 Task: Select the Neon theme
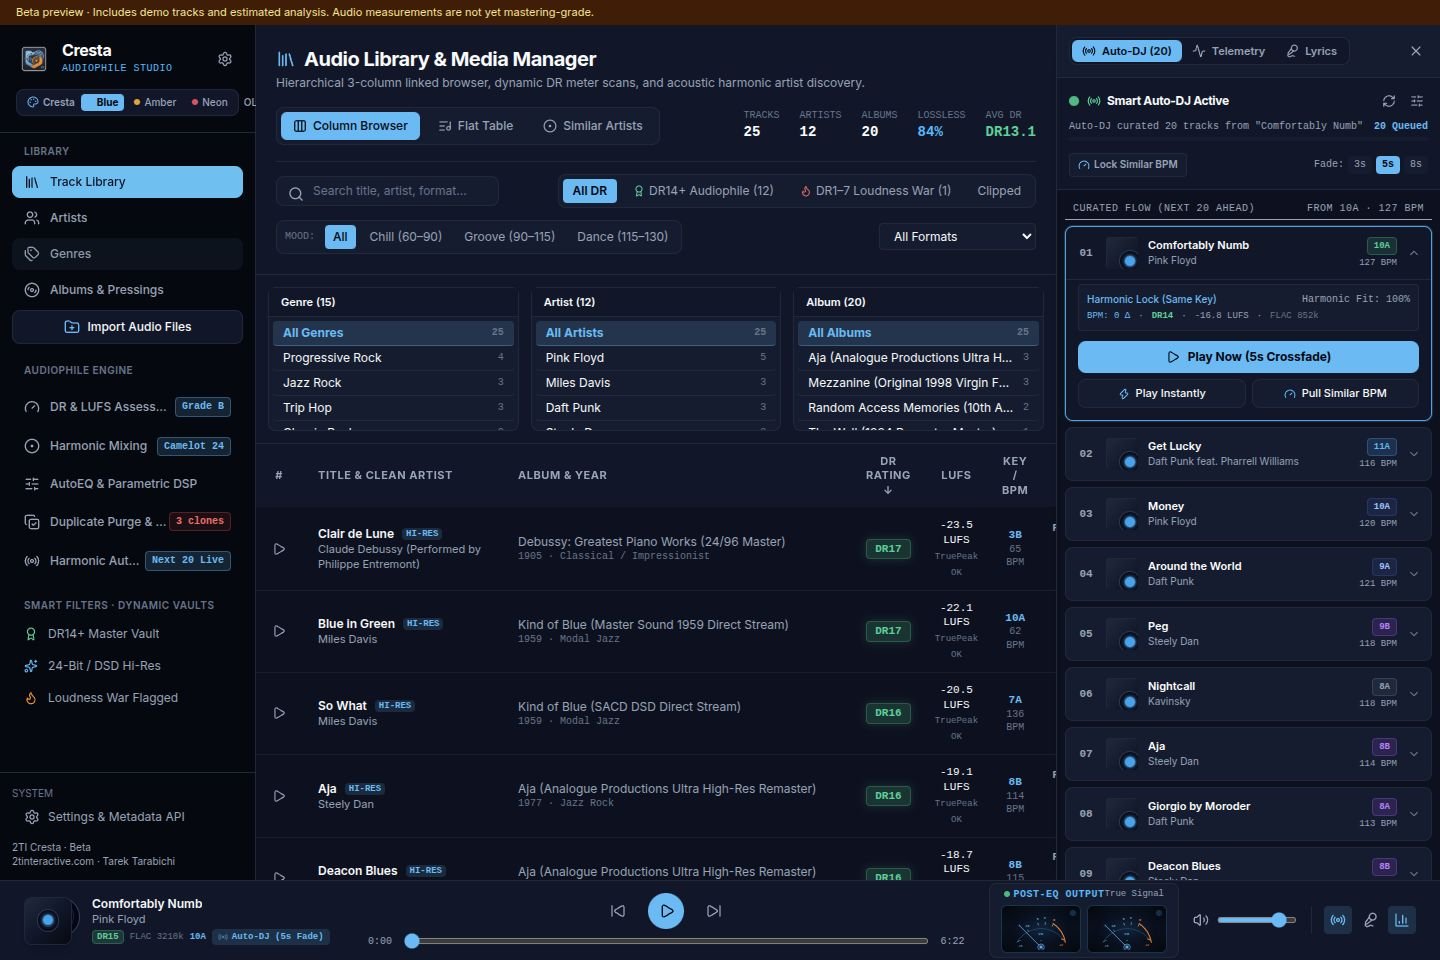coord(210,102)
